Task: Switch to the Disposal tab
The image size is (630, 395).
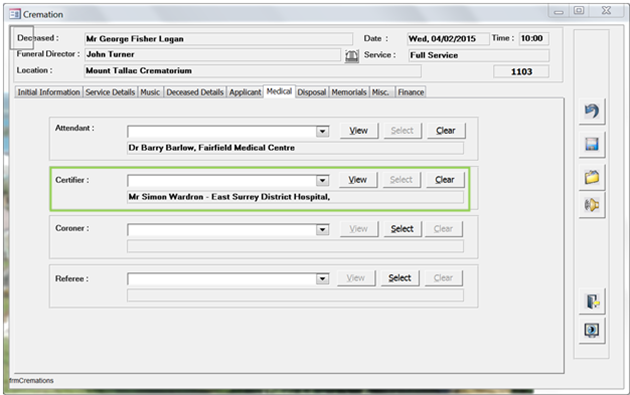Action: (x=311, y=92)
